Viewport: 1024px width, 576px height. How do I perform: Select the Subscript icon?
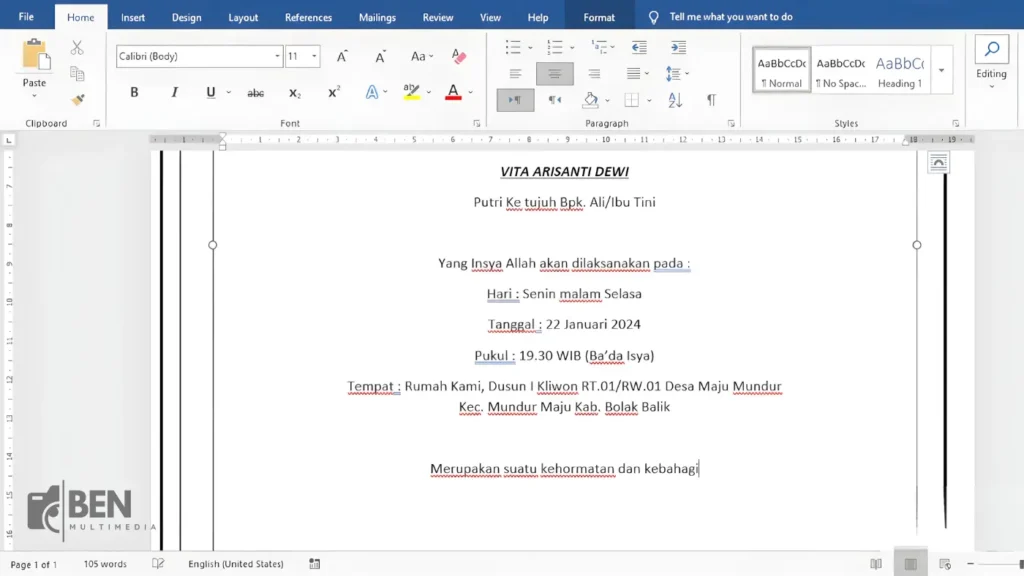coord(294,92)
